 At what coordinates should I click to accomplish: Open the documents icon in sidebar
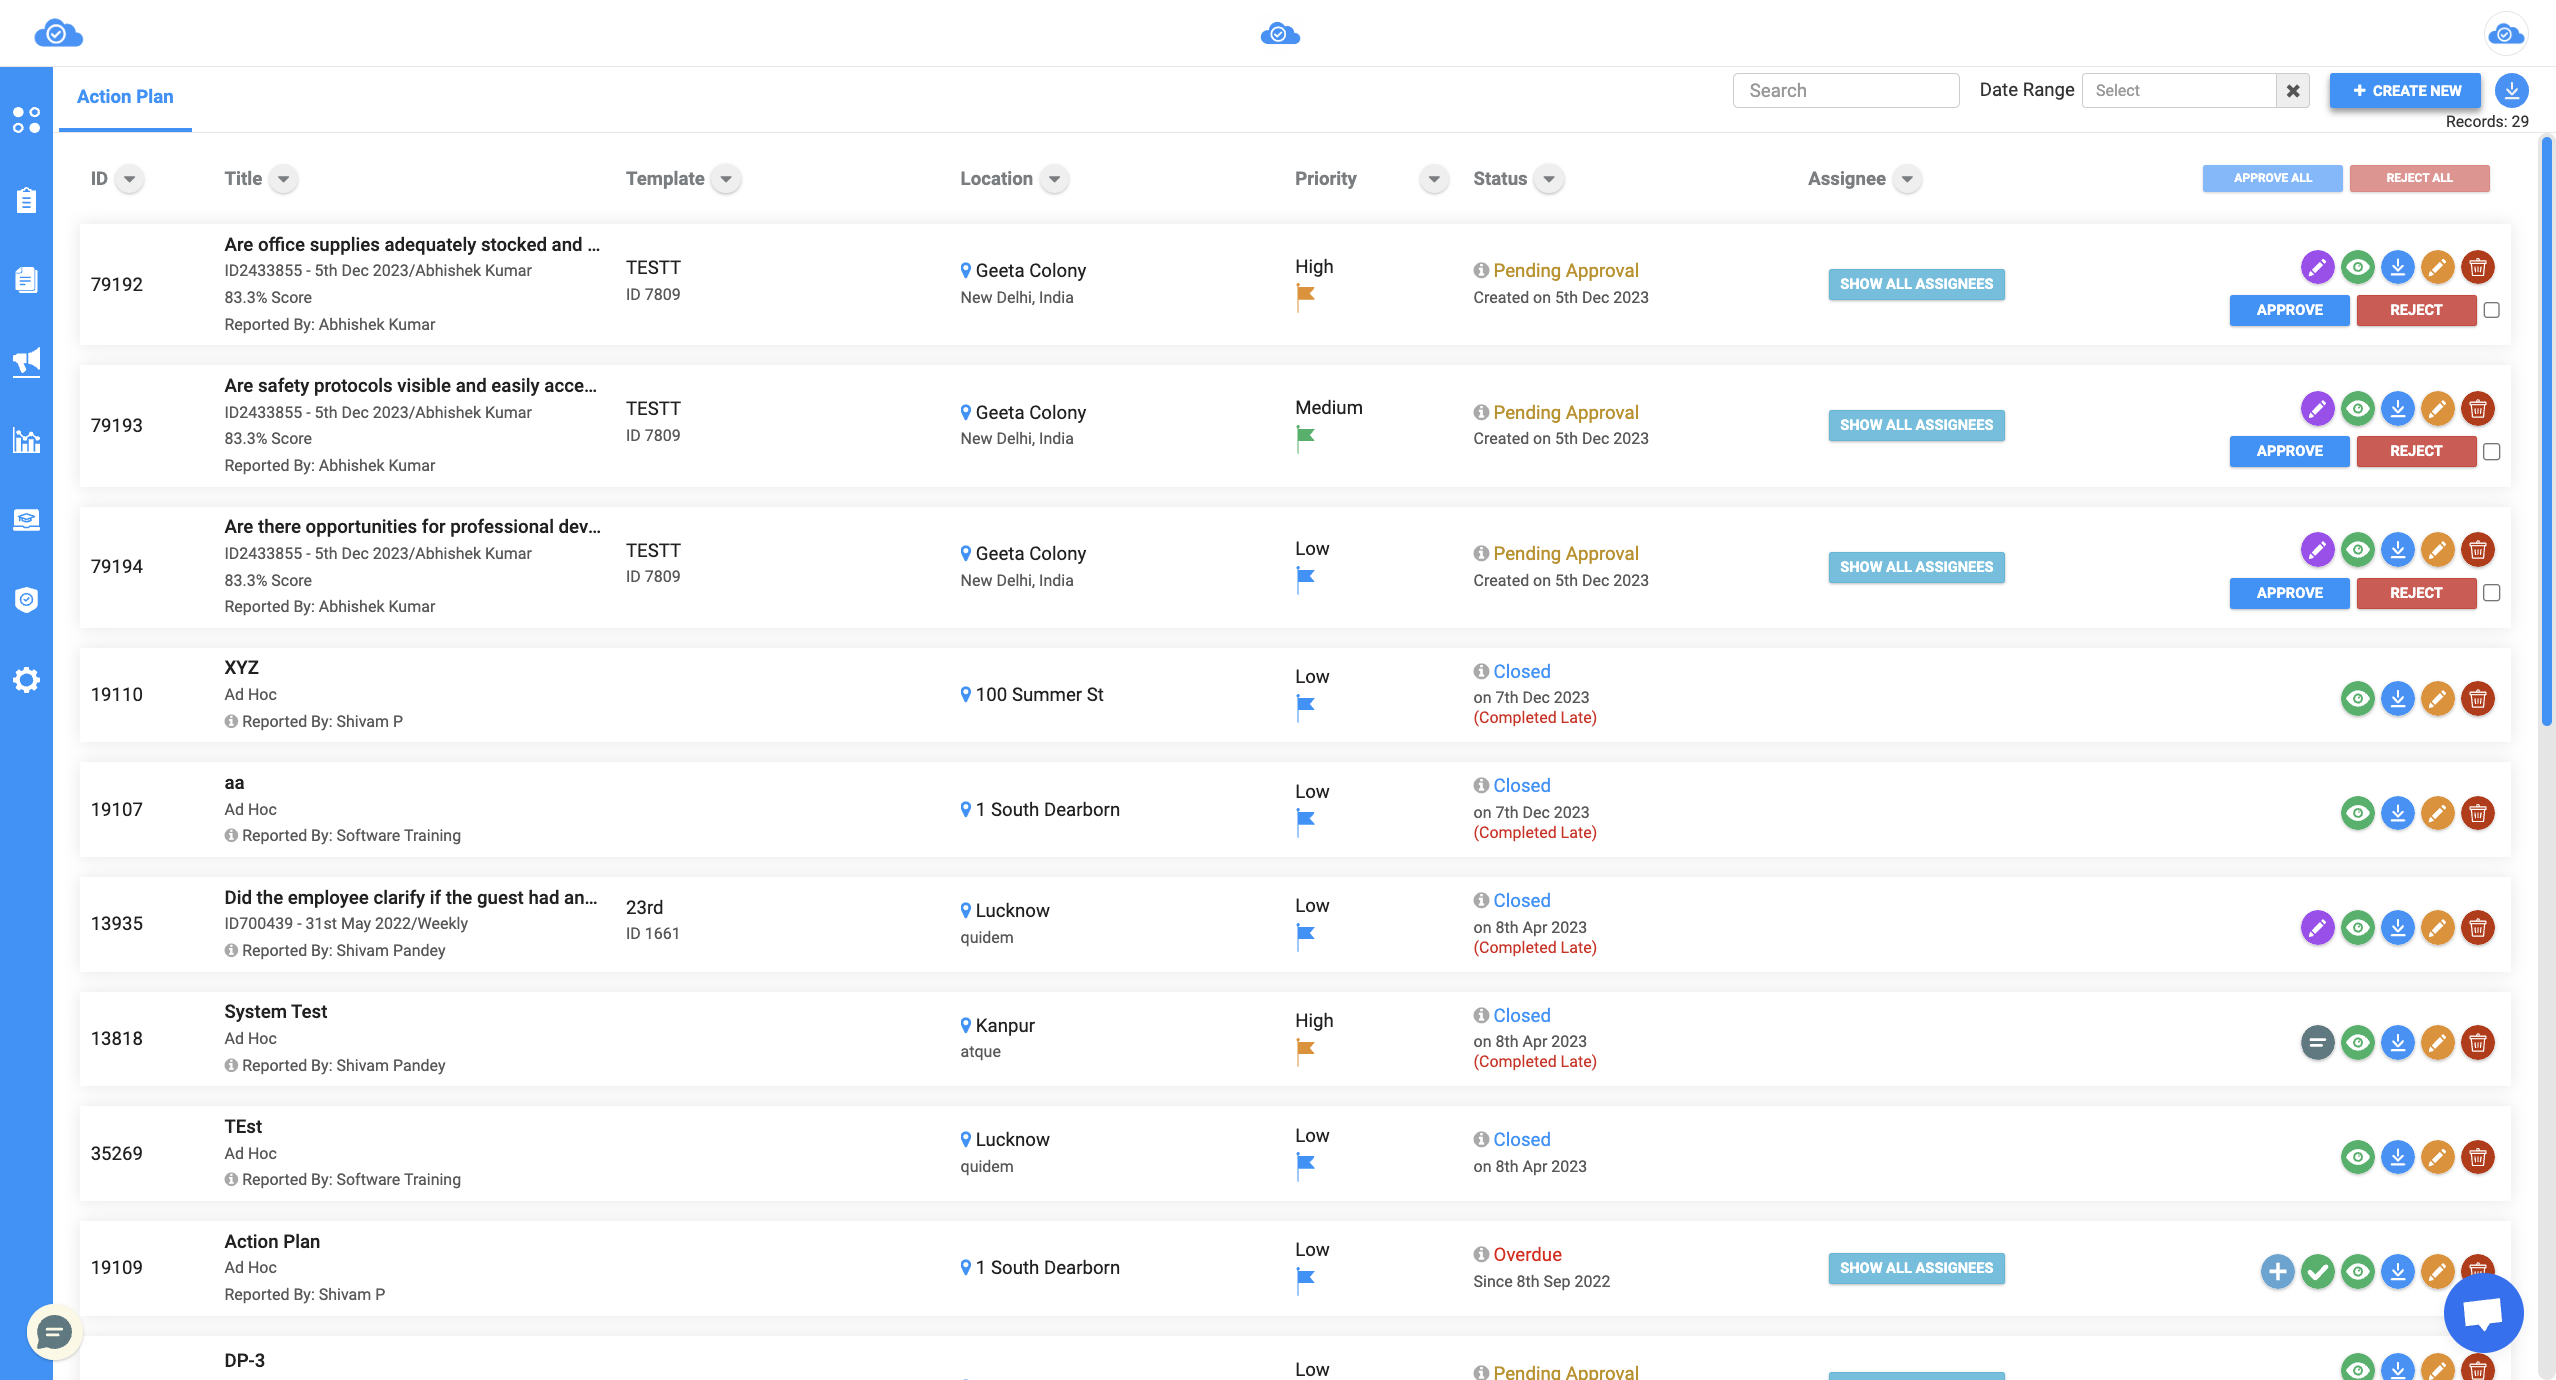click(26, 280)
